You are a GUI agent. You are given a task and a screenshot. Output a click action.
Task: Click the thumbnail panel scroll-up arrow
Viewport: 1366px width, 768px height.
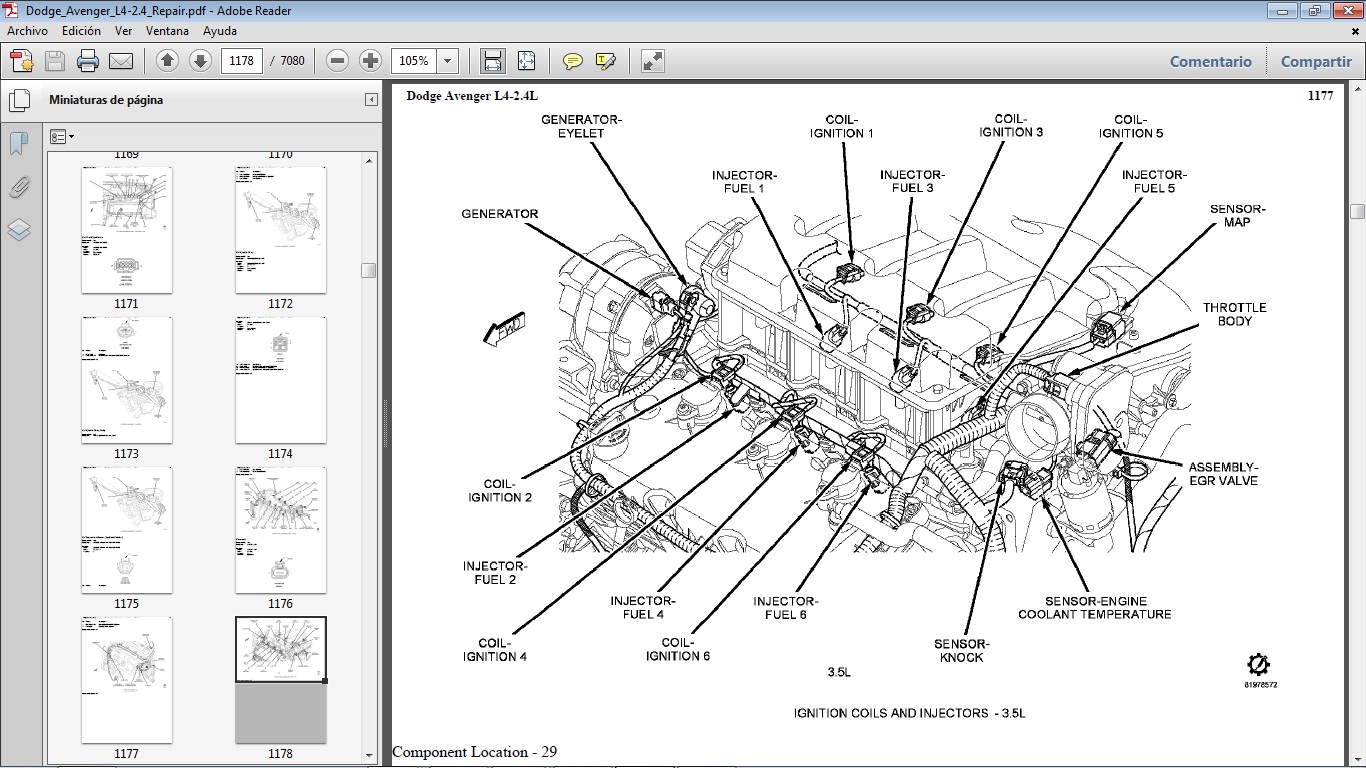pos(369,159)
